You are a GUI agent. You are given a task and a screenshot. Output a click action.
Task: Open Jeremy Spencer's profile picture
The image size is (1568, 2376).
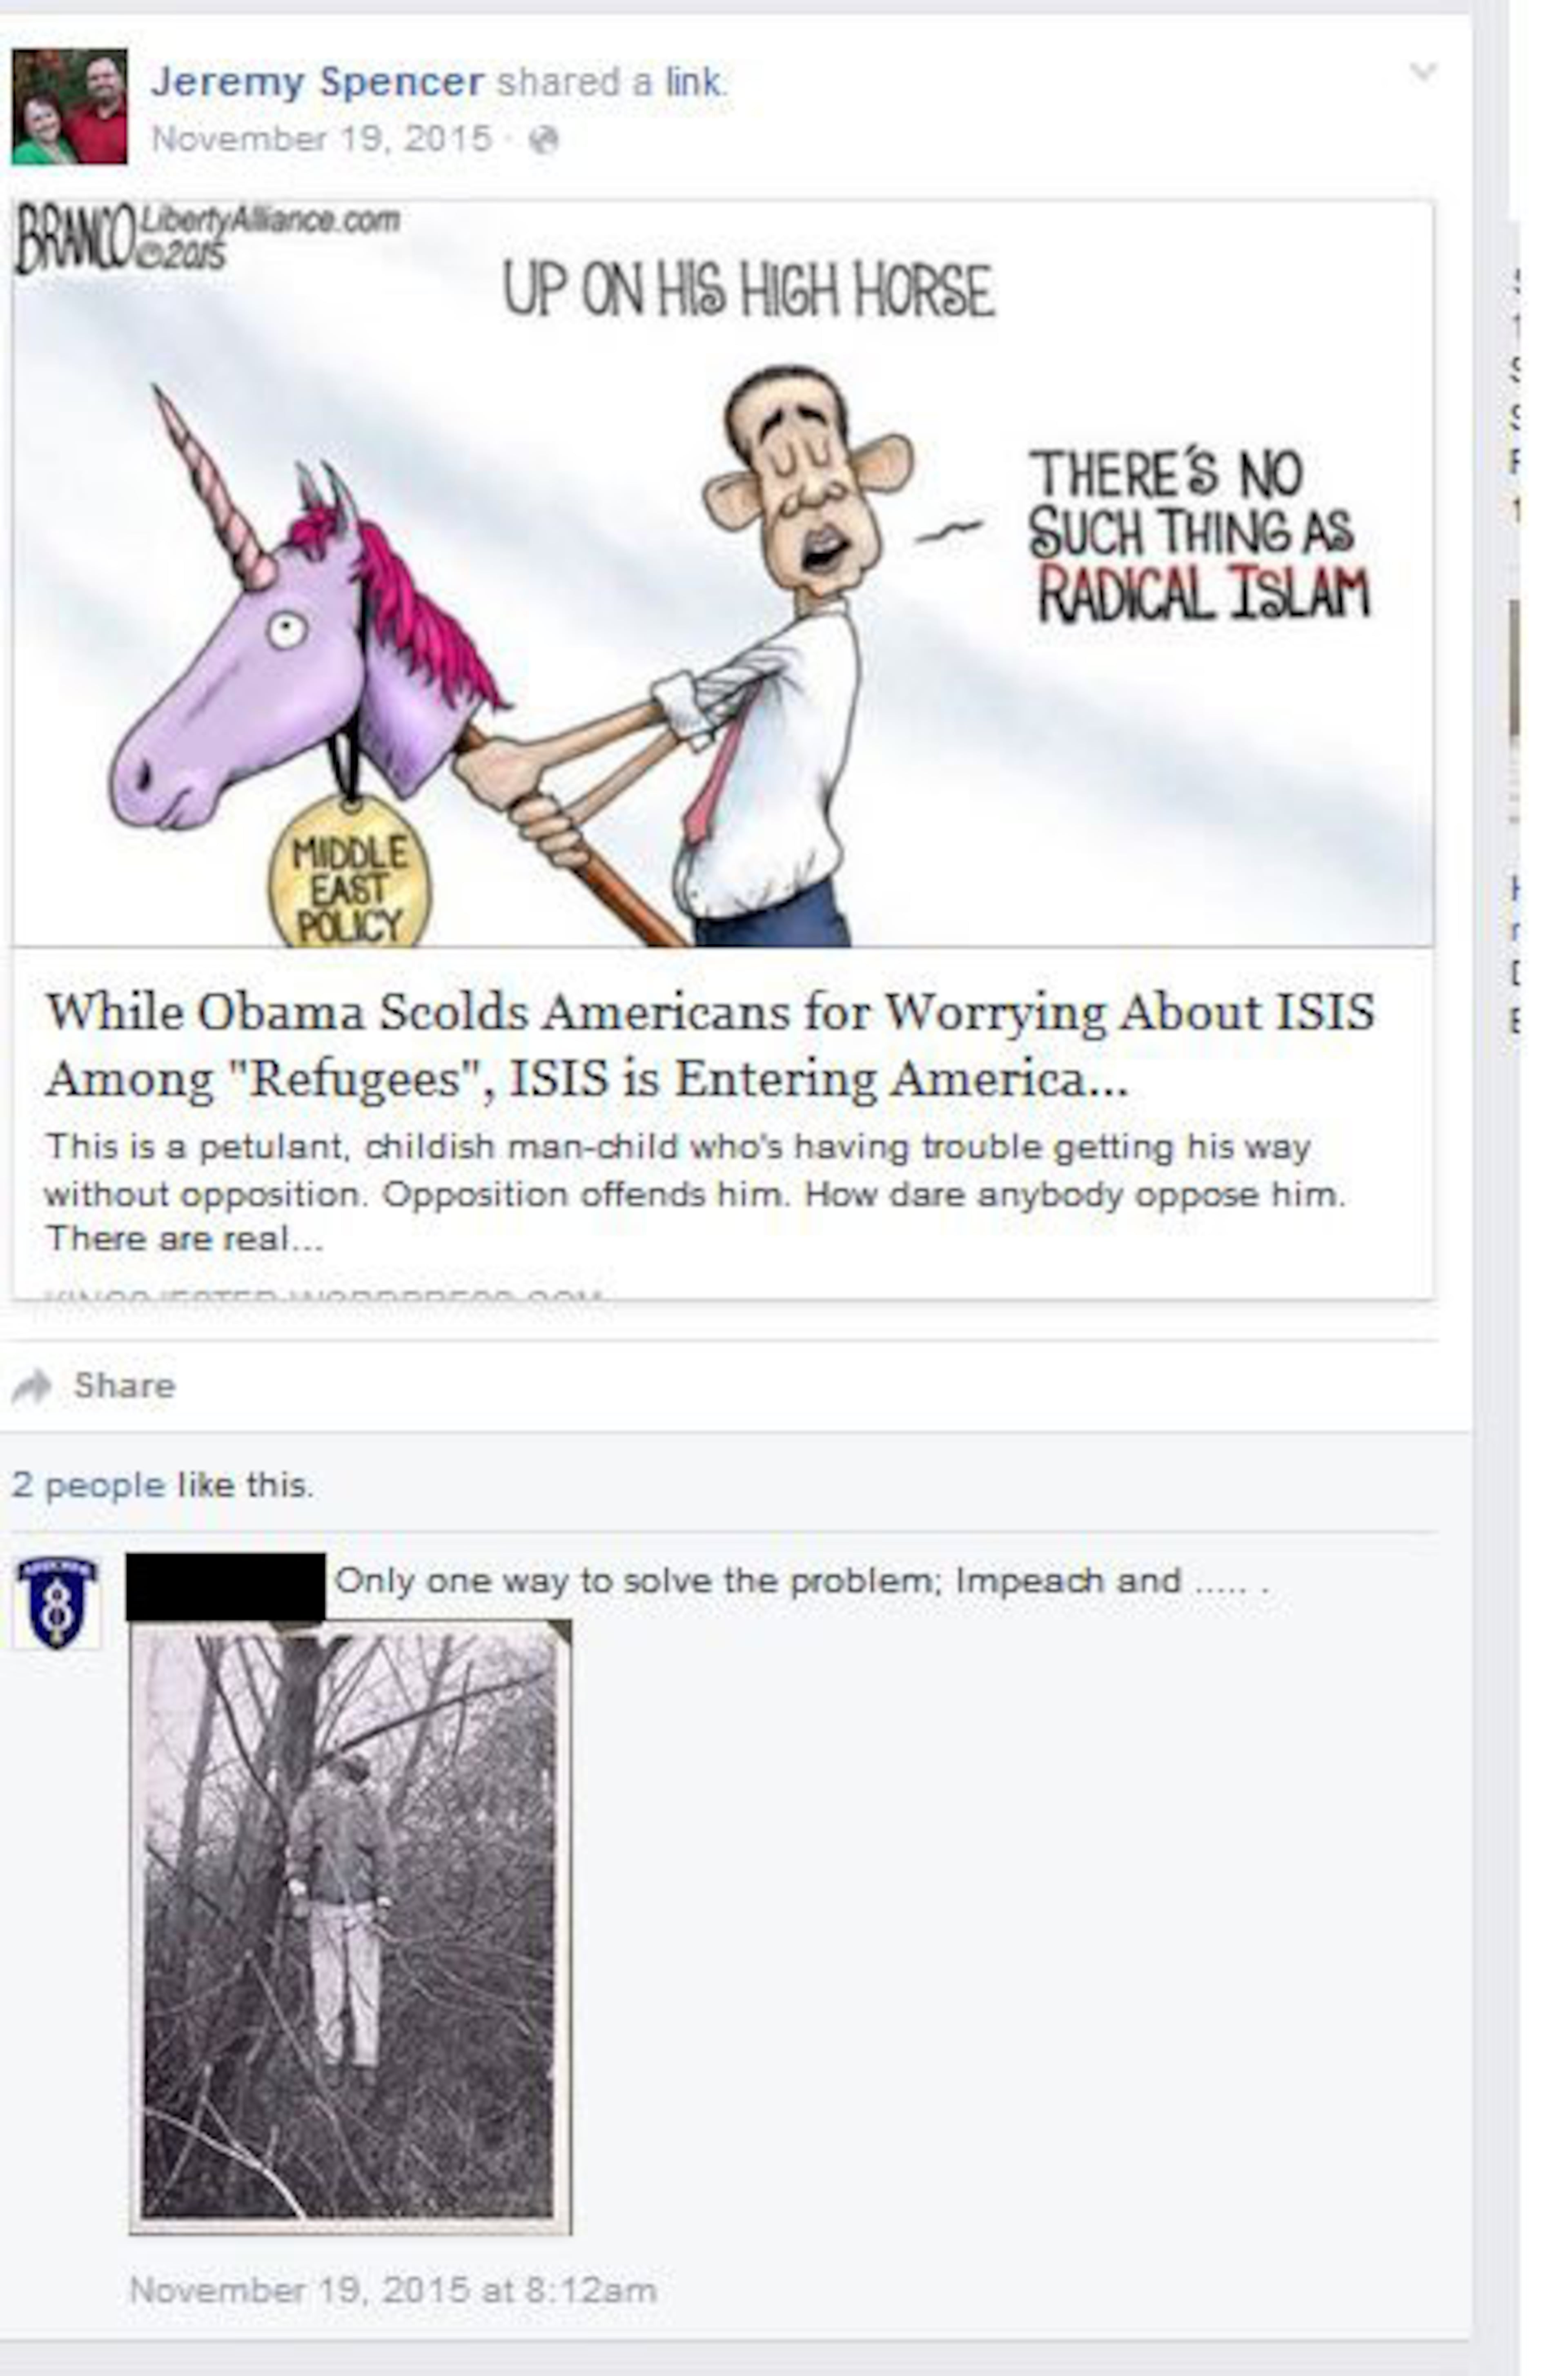click(x=69, y=106)
